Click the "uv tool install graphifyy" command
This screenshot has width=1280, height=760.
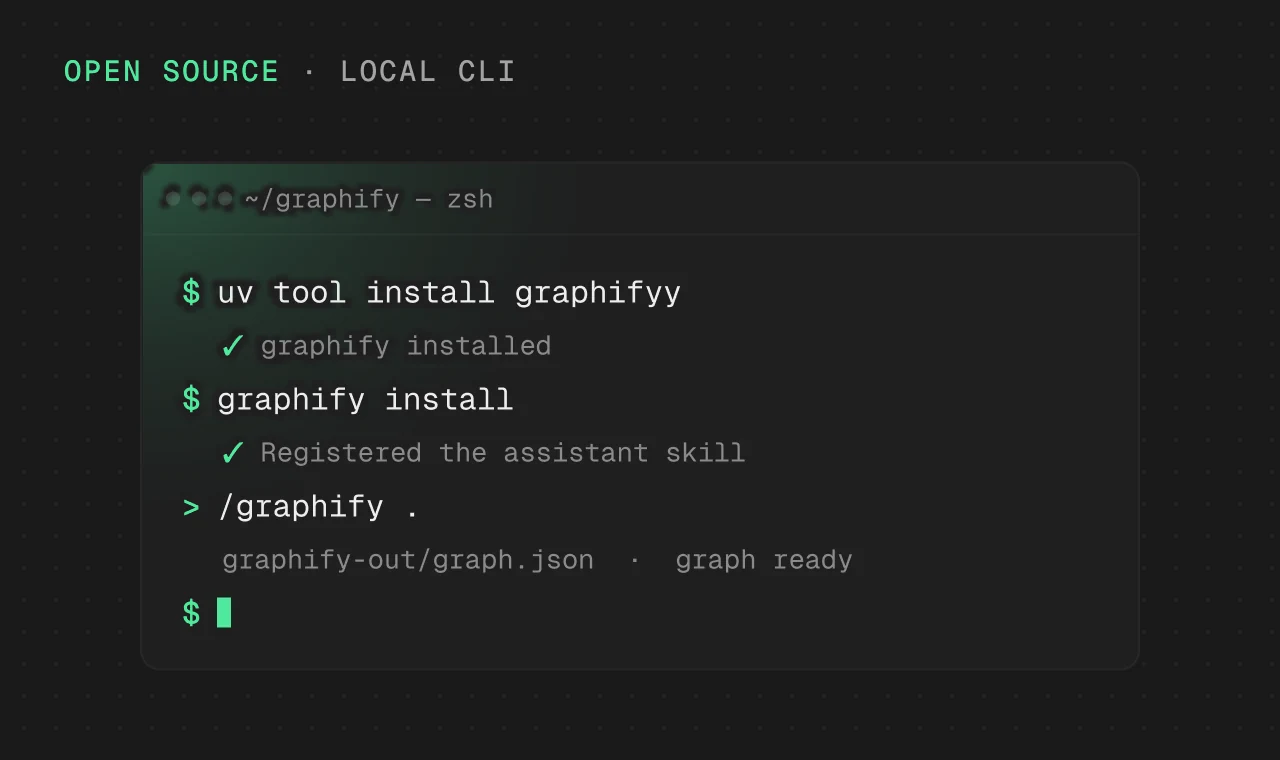[x=449, y=293]
